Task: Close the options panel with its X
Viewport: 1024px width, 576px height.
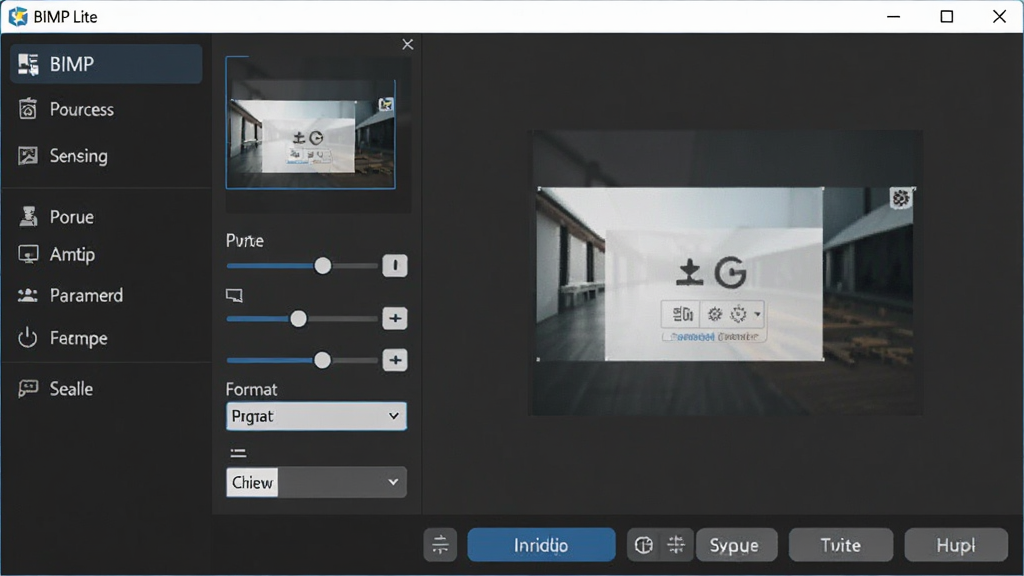Action: pos(408,44)
